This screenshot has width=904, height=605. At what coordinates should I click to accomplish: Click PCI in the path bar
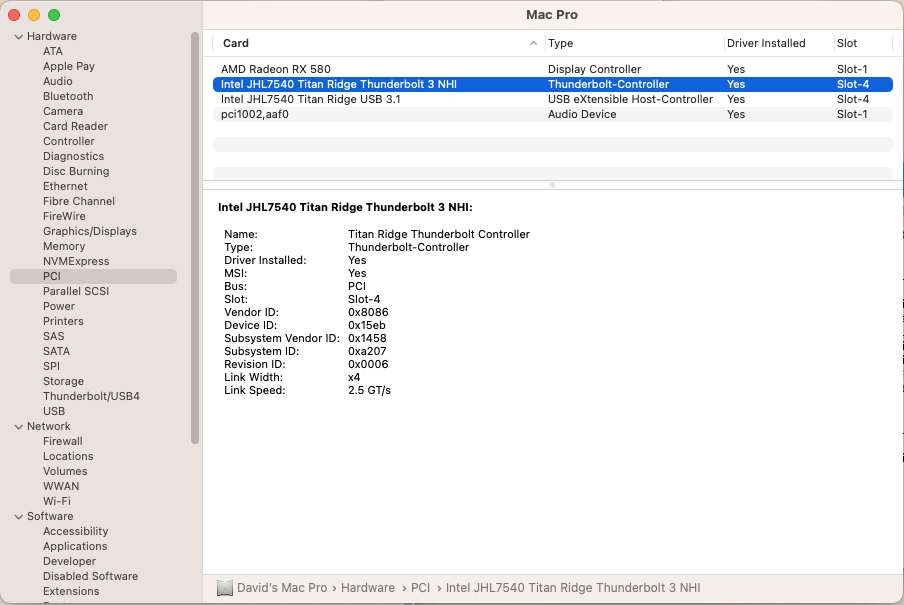(420, 588)
